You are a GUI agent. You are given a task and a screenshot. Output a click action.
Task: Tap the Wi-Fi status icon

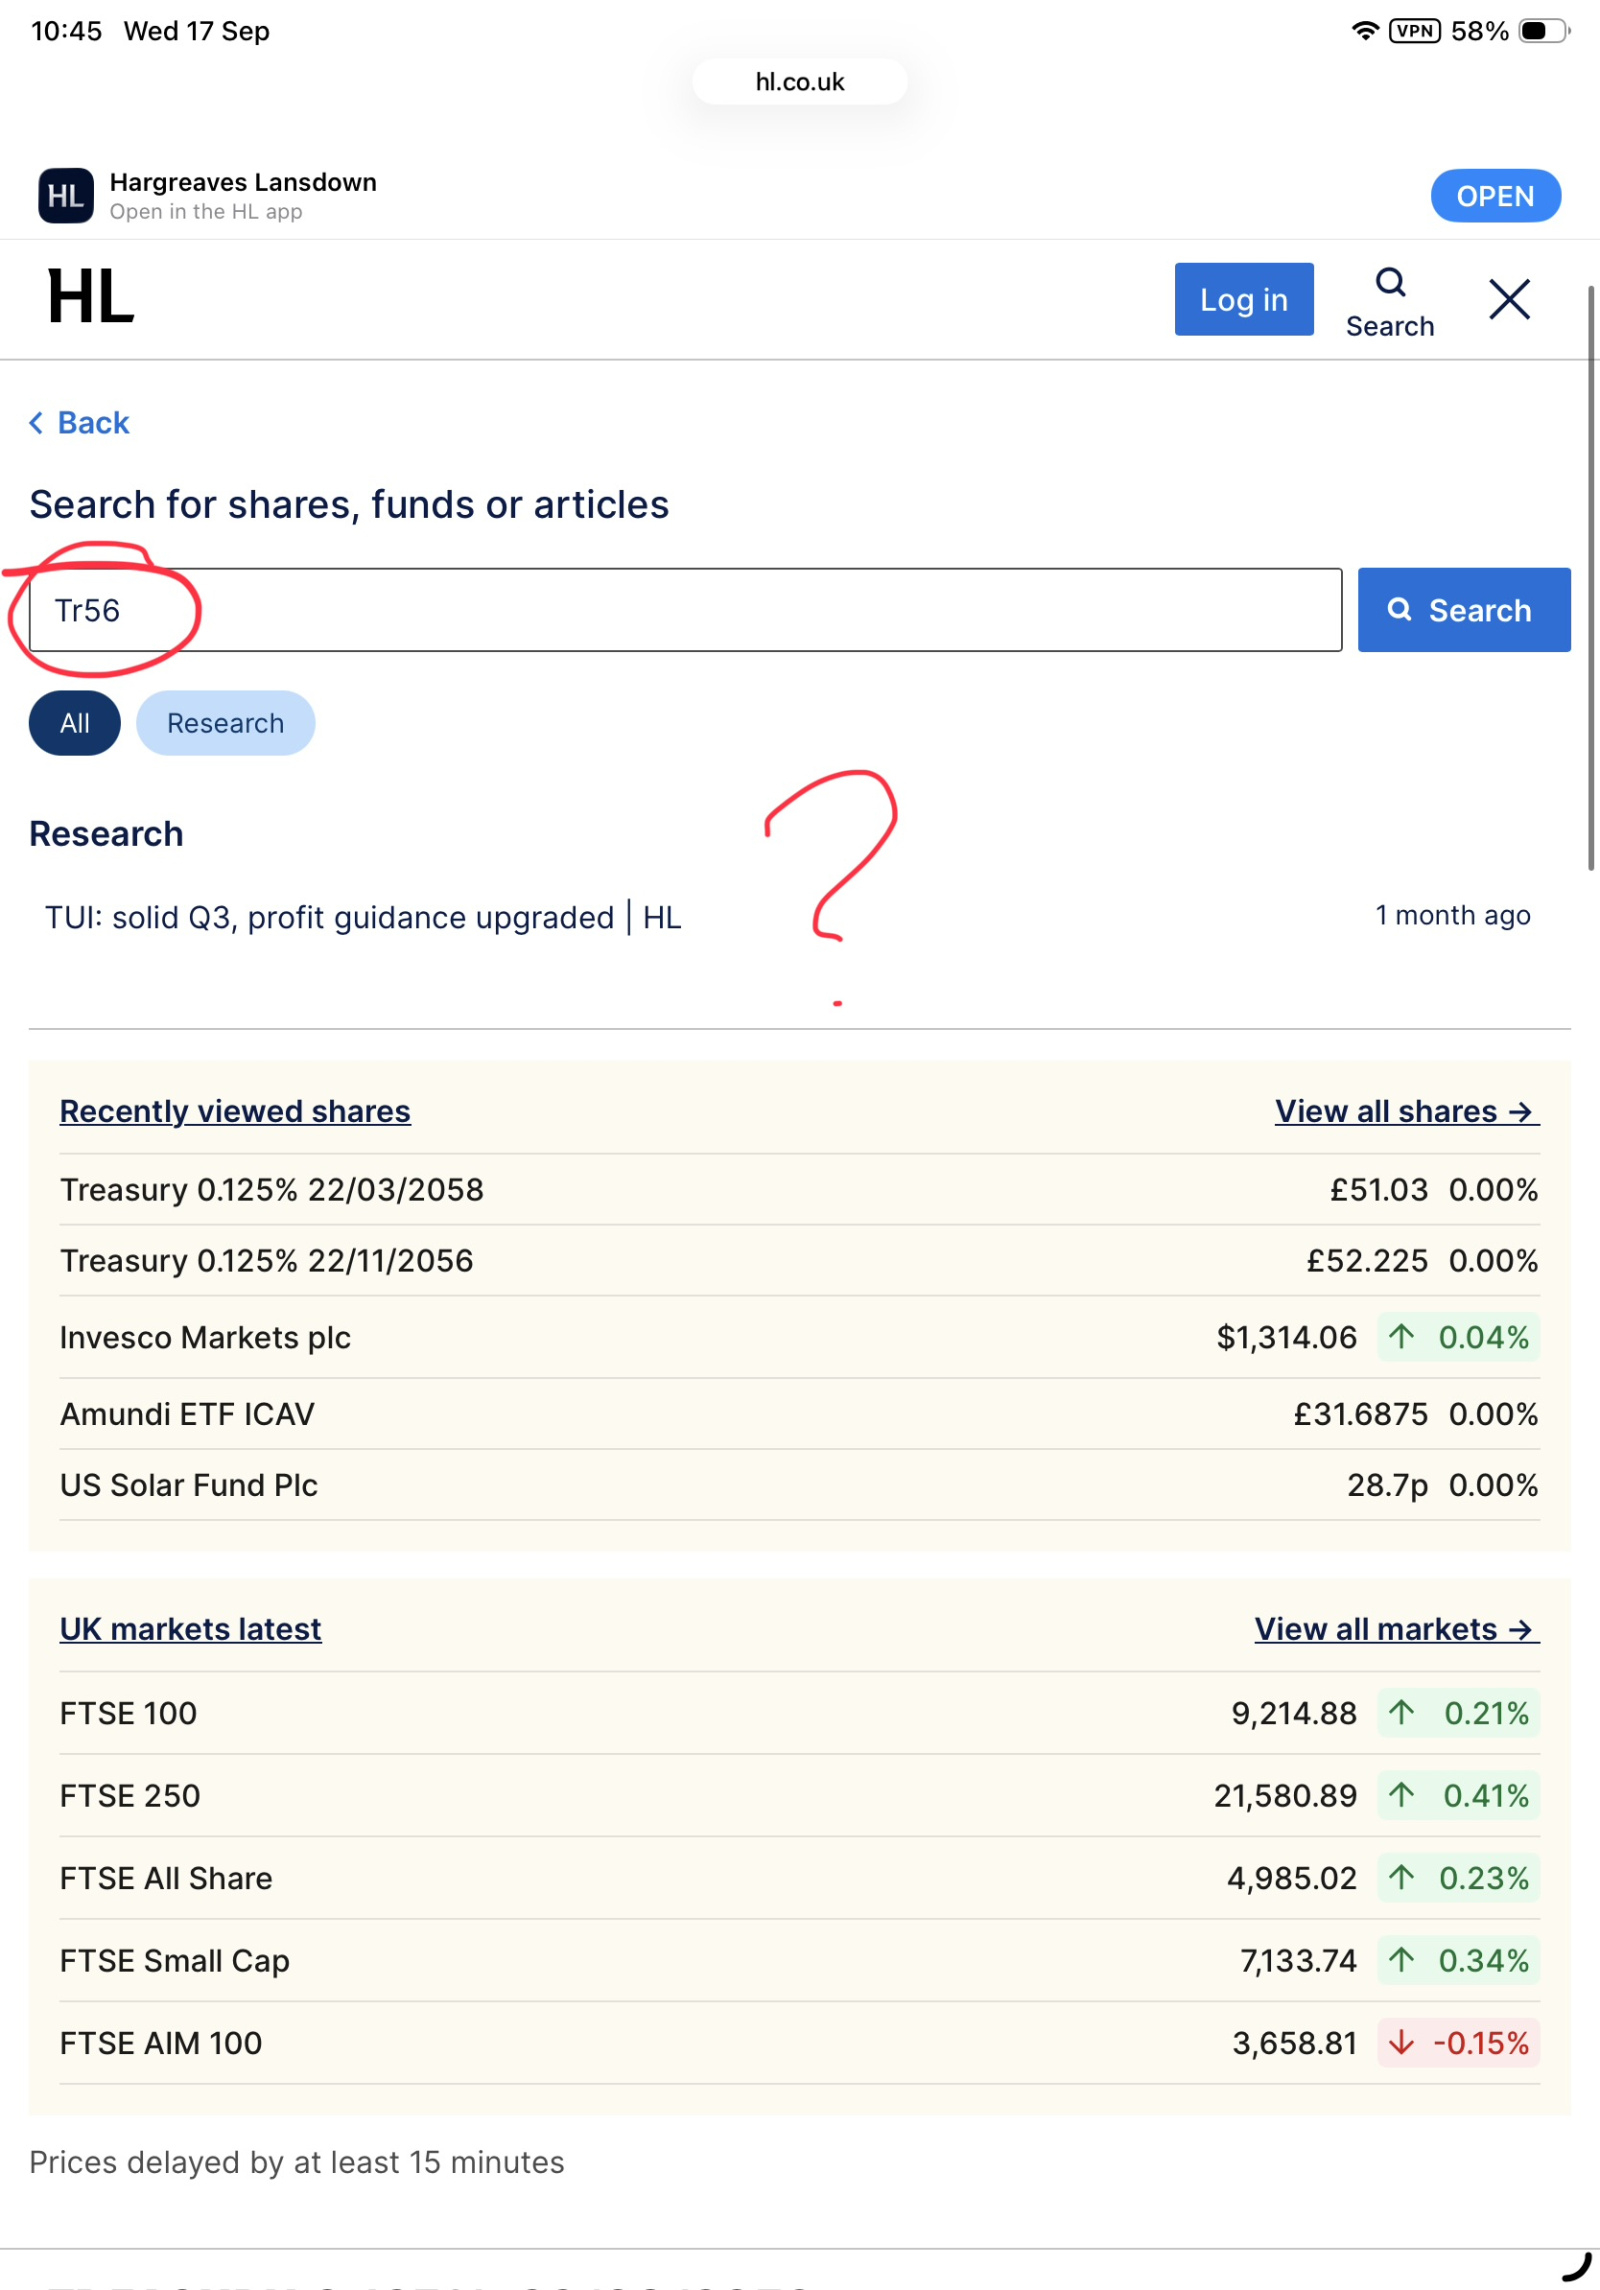(1364, 31)
